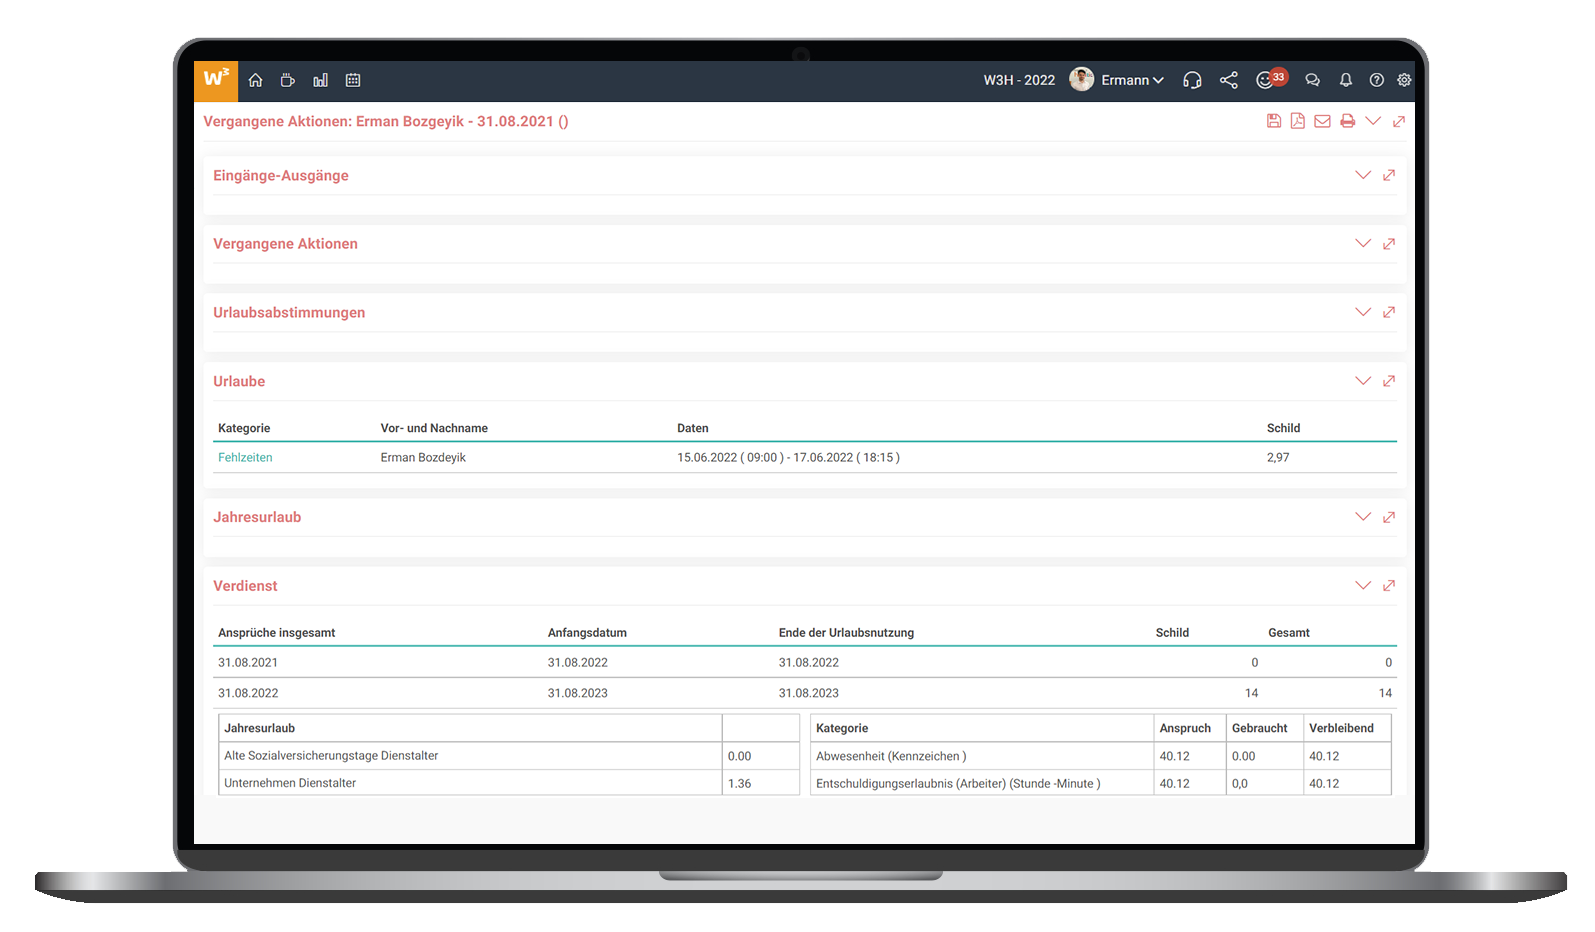
Task: Collapse the Verdienst section chevron
Action: coord(1363,585)
